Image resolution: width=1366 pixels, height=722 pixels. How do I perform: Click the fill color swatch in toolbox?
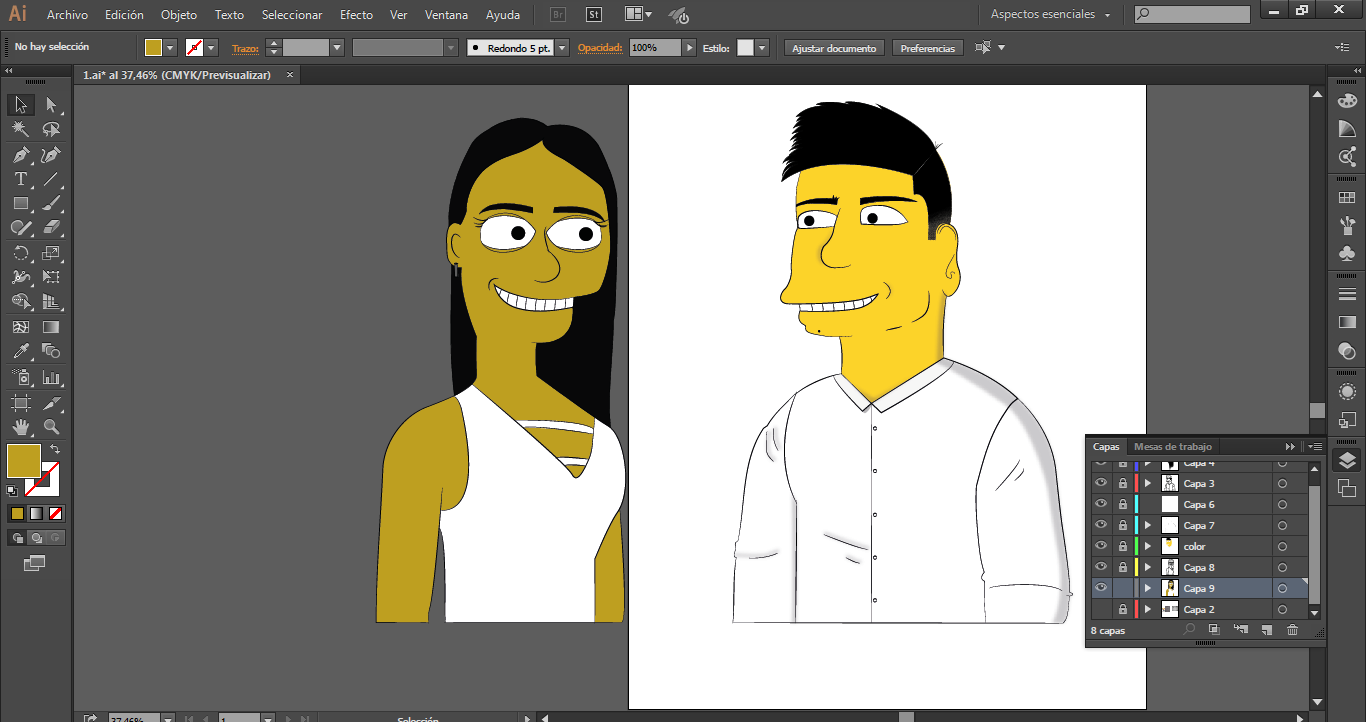pos(23,461)
